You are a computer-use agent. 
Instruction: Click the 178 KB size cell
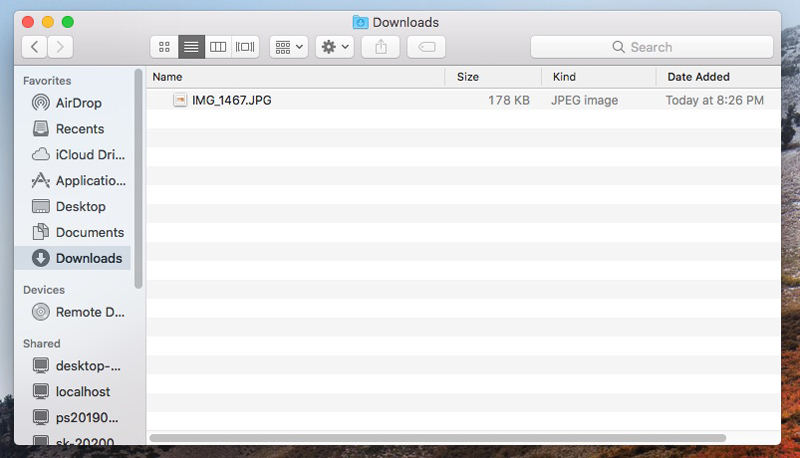pyautogui.click(x=509, y=100)
